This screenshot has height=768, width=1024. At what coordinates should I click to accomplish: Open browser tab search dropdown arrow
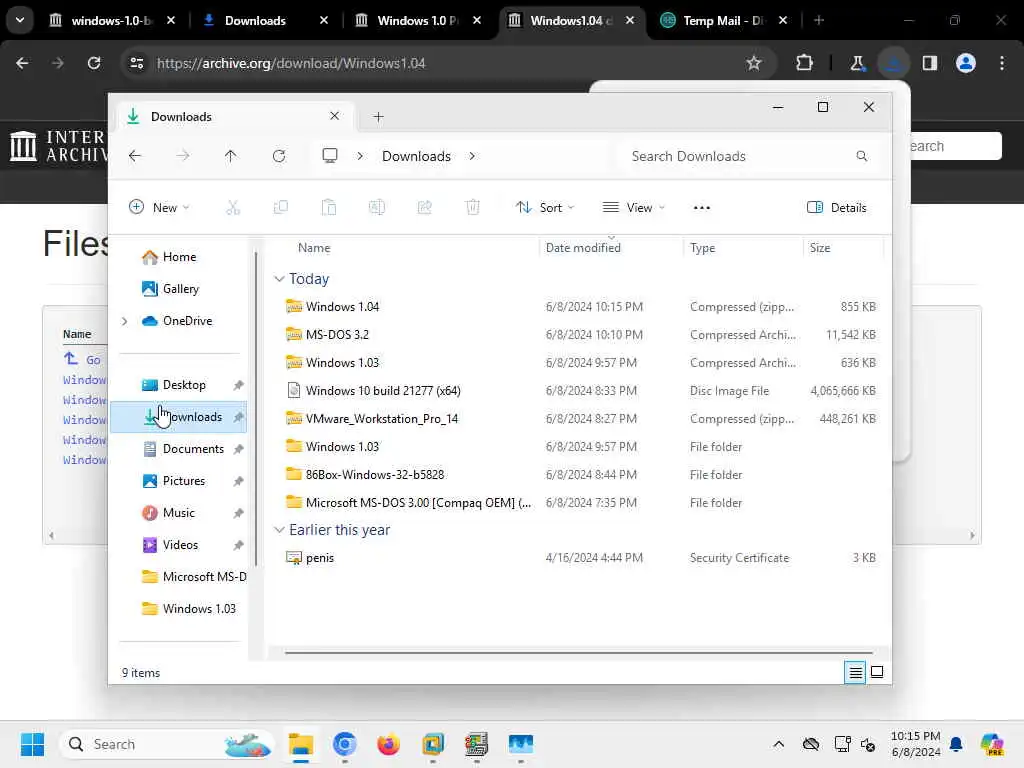coord(20,20)
